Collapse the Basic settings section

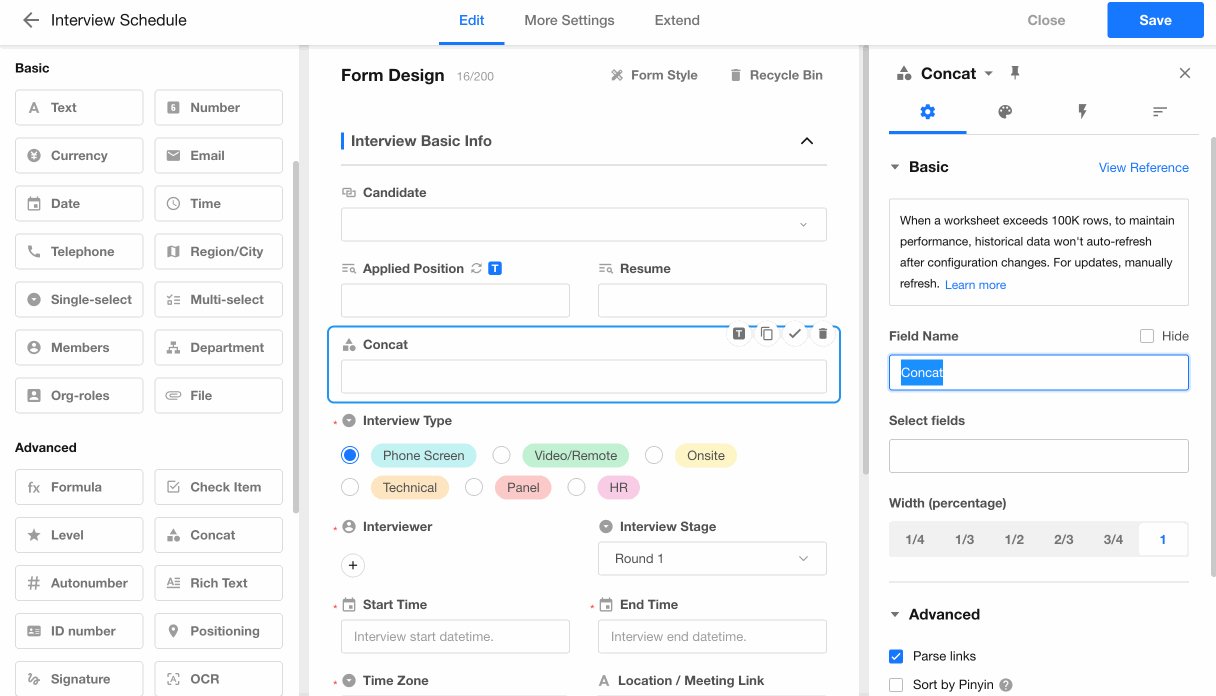pos(895,167)
